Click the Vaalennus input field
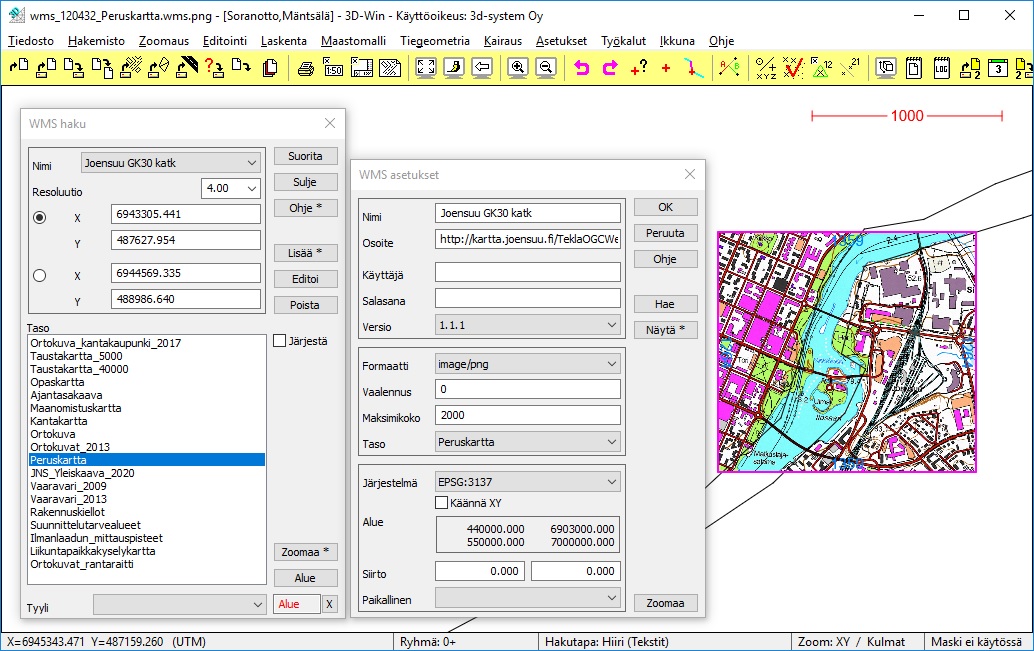1034x651 pixels. coord(528,389)
